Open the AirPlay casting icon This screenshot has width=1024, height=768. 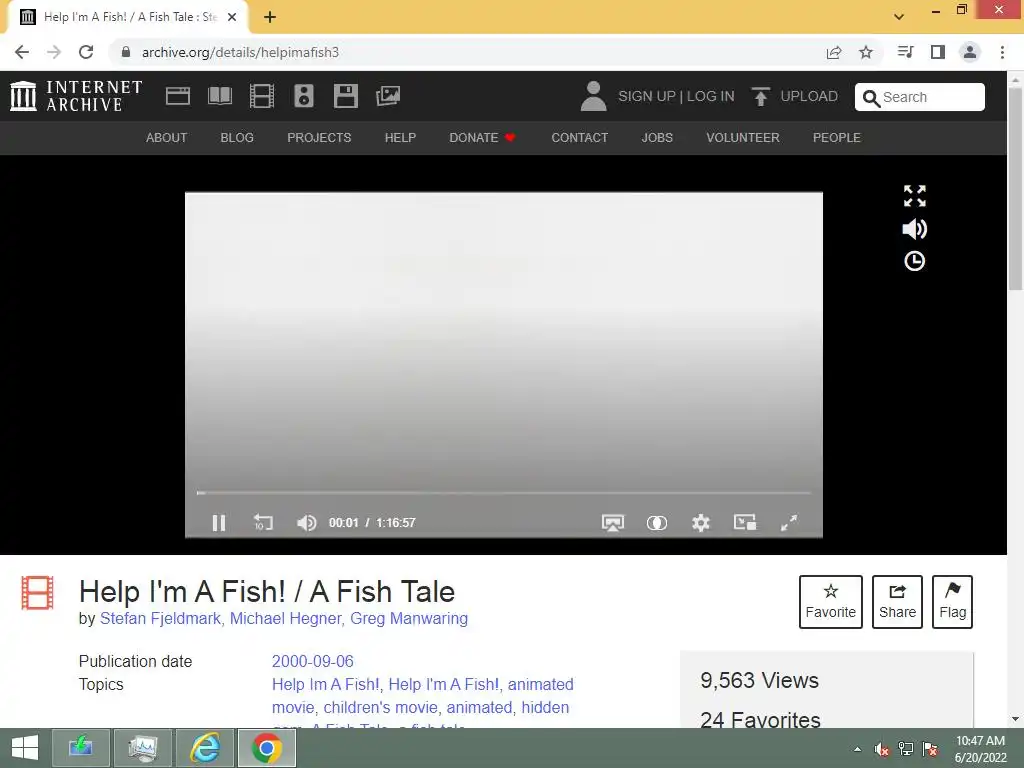point(613,523)
